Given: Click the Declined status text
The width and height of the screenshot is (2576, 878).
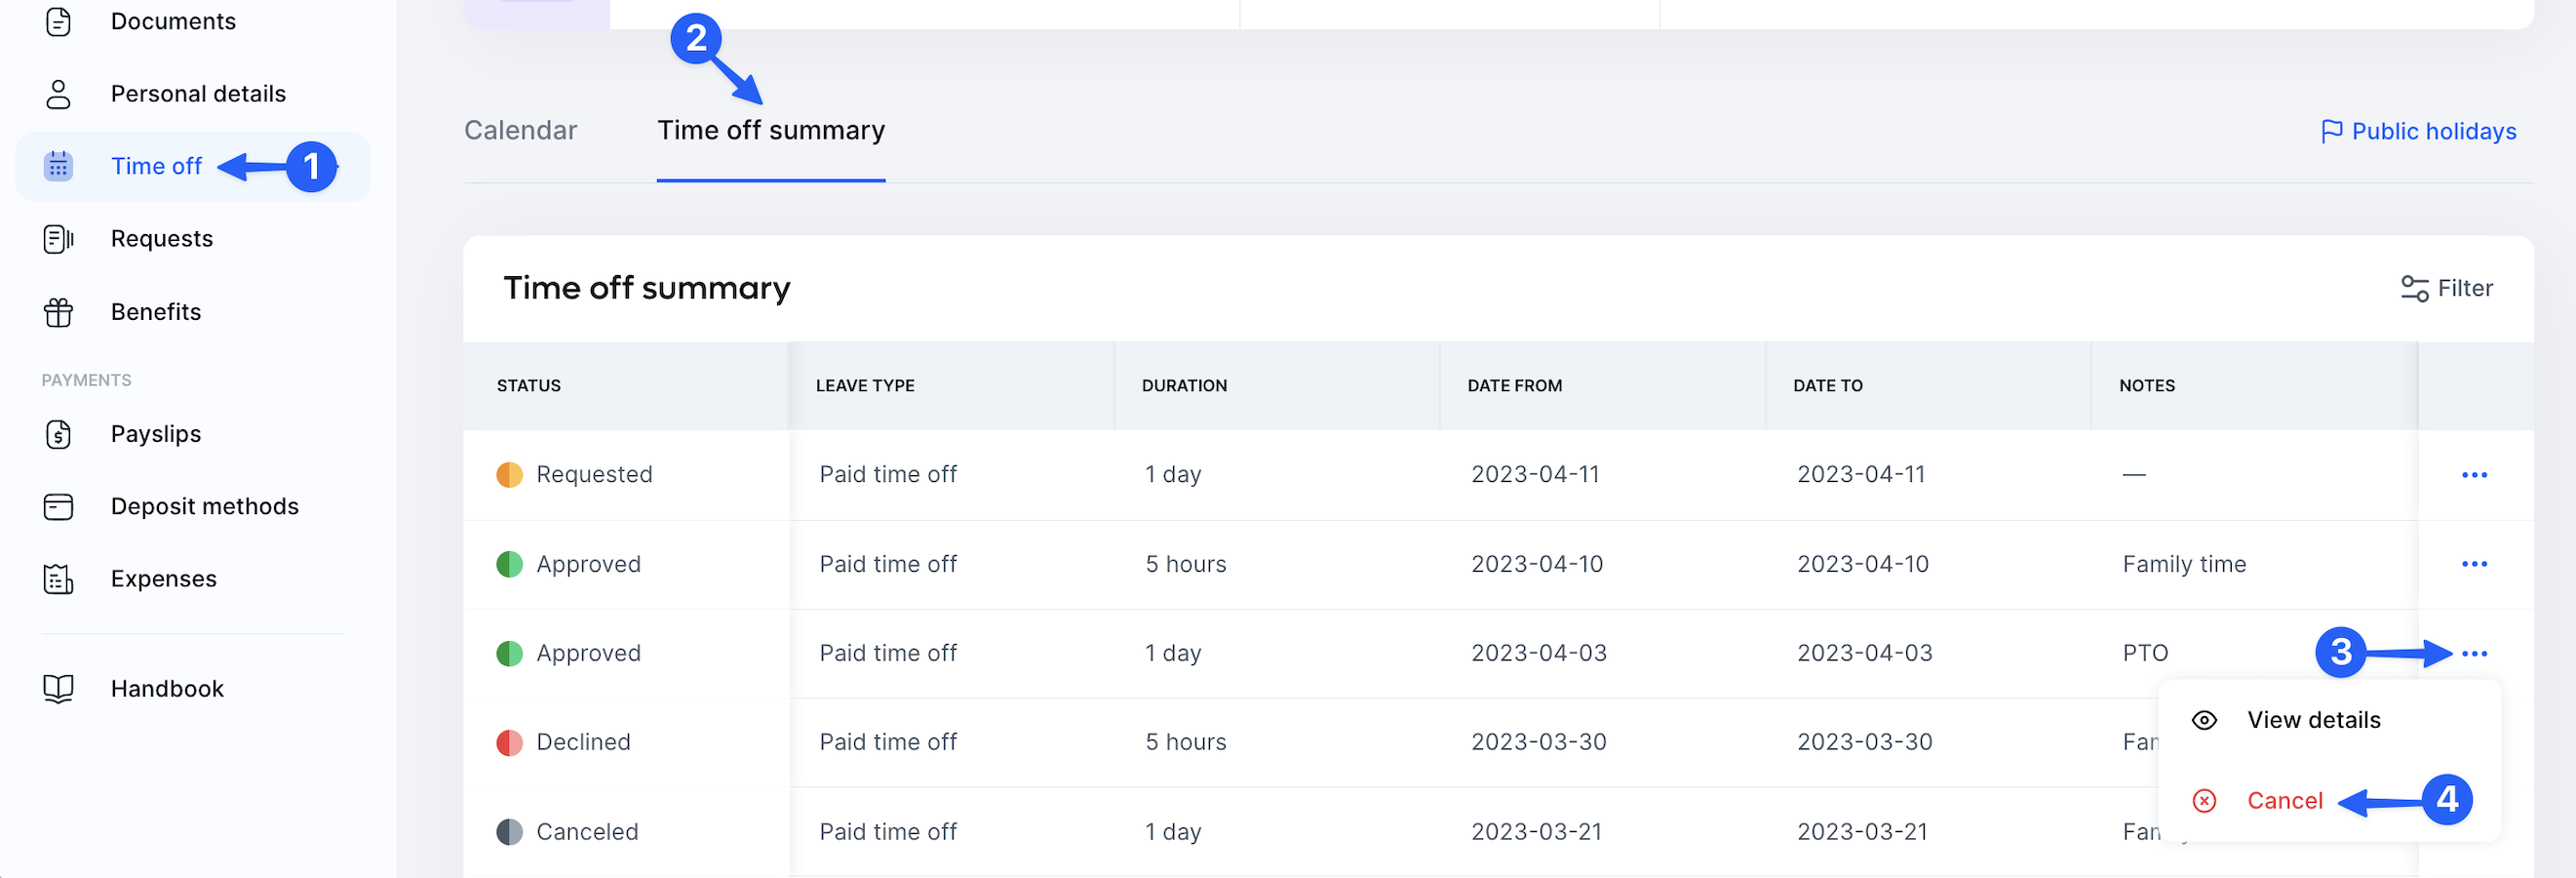Looking at the screenshot, I should click(x=583, y=743).
